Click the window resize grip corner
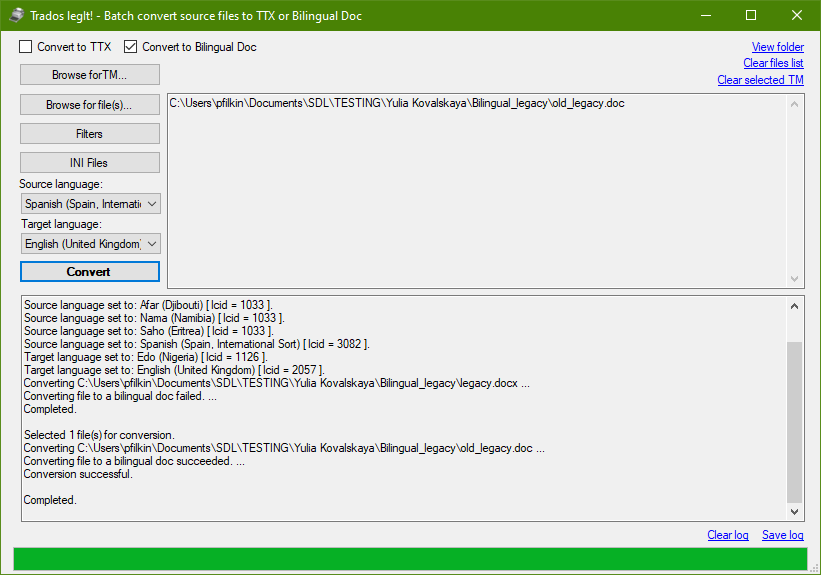The image size is (821, 575). tap(815, 569)
